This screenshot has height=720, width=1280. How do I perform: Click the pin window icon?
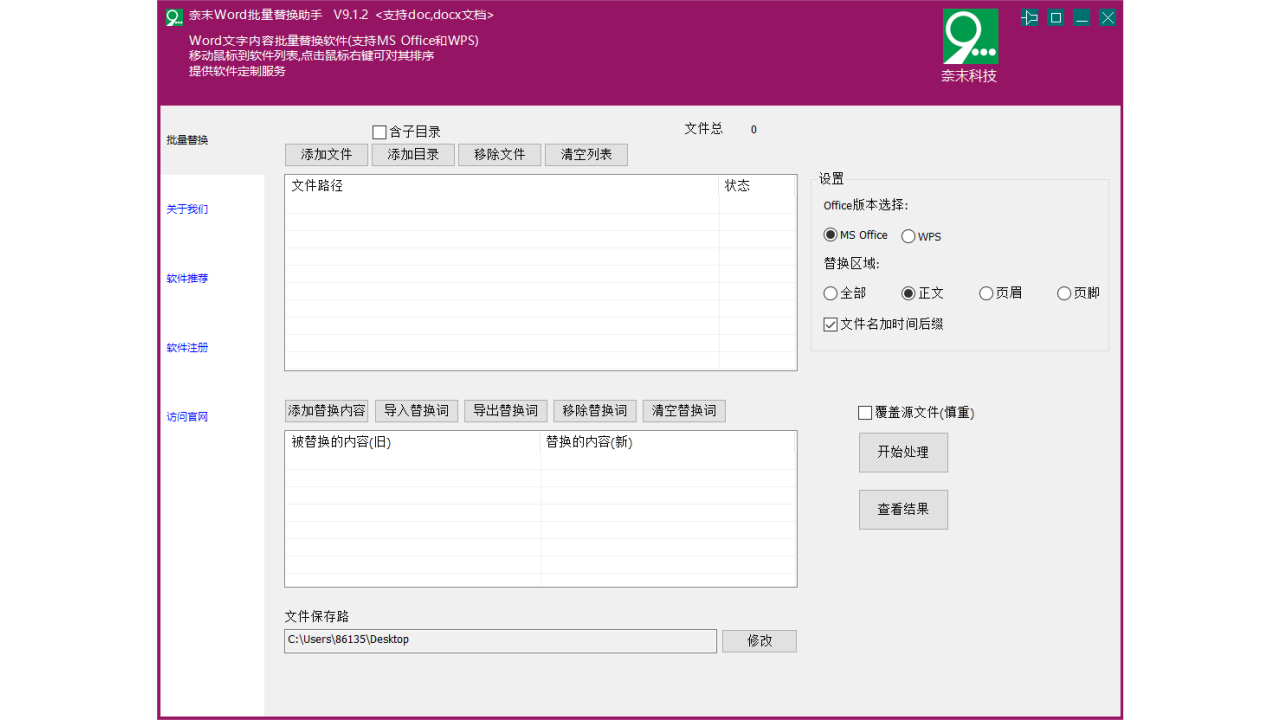[1029, 17]
